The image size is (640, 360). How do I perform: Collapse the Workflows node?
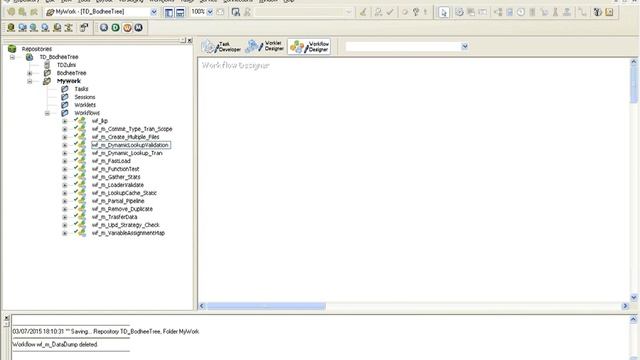coord(47,113)
